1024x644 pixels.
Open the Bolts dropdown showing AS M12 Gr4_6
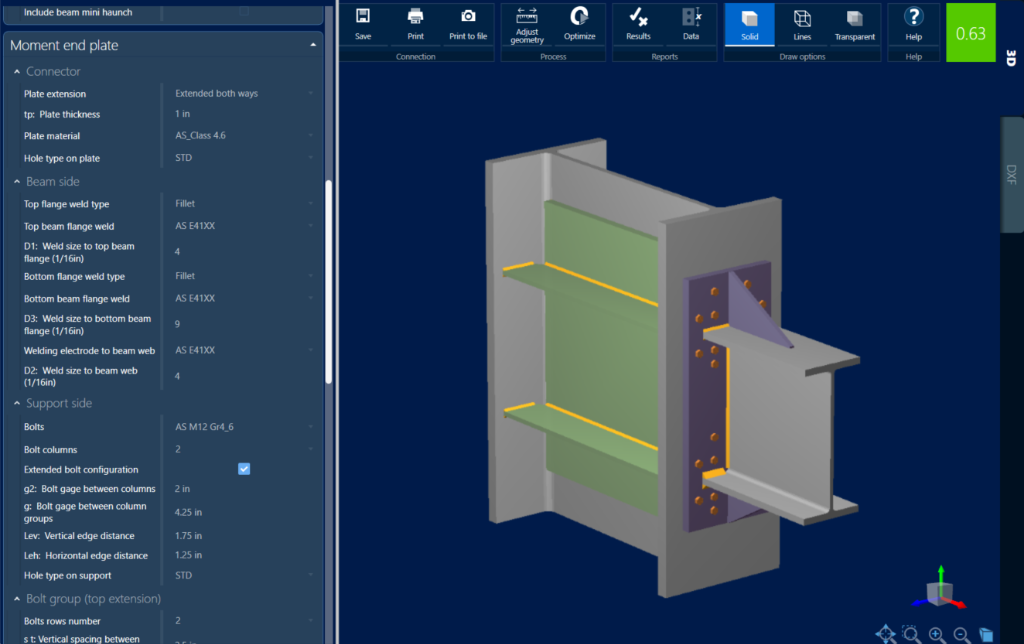coord(243,427)
